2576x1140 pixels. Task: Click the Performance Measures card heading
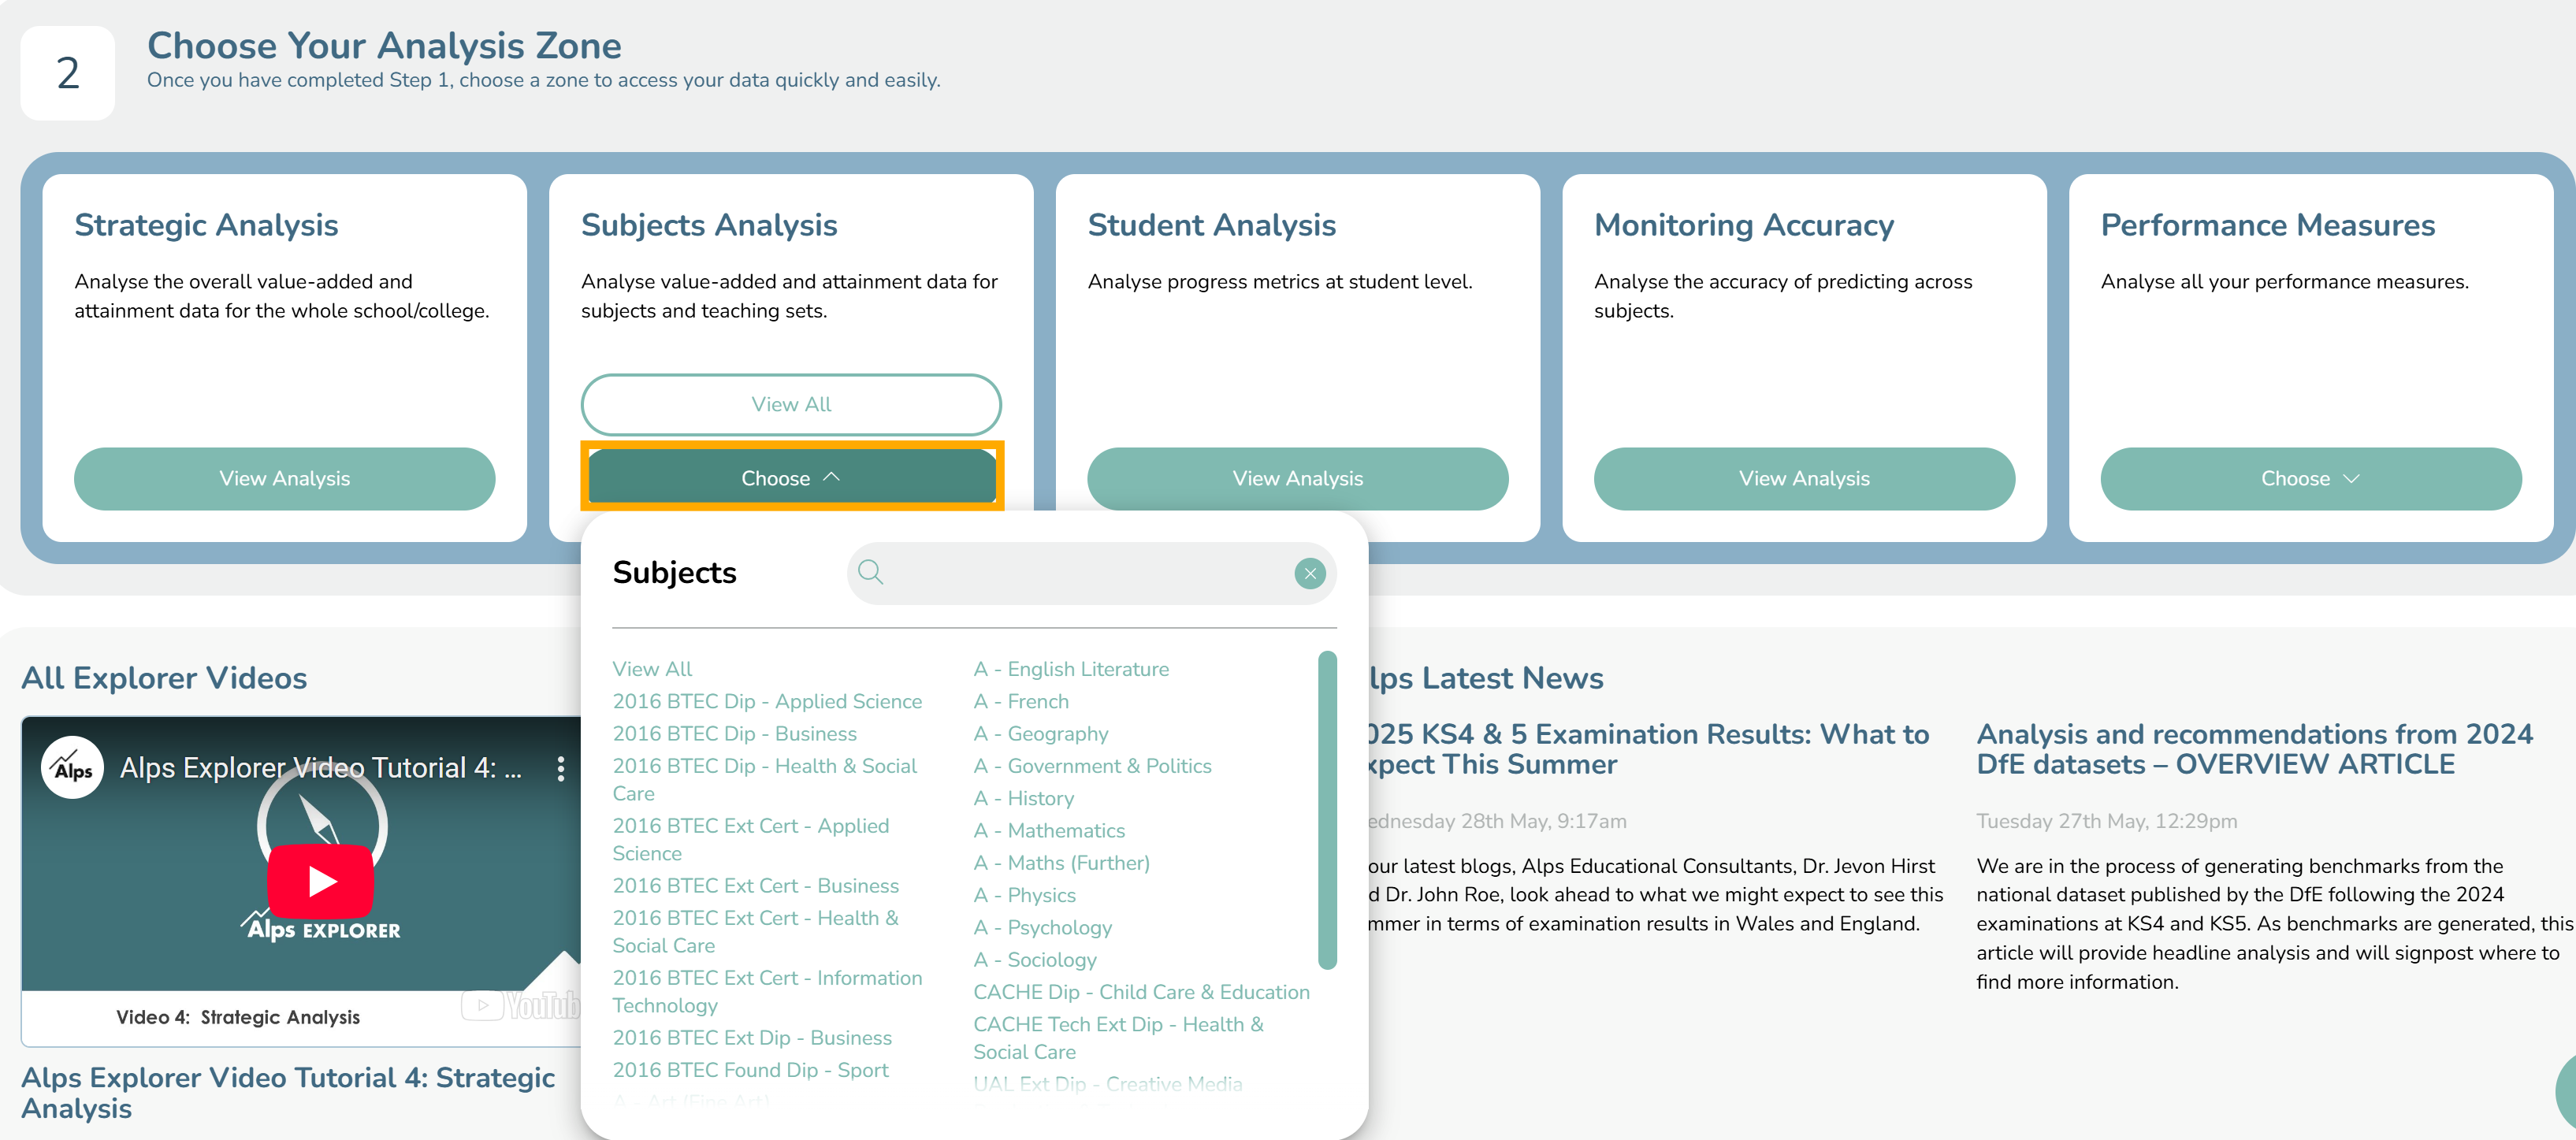coord(2267,225)
